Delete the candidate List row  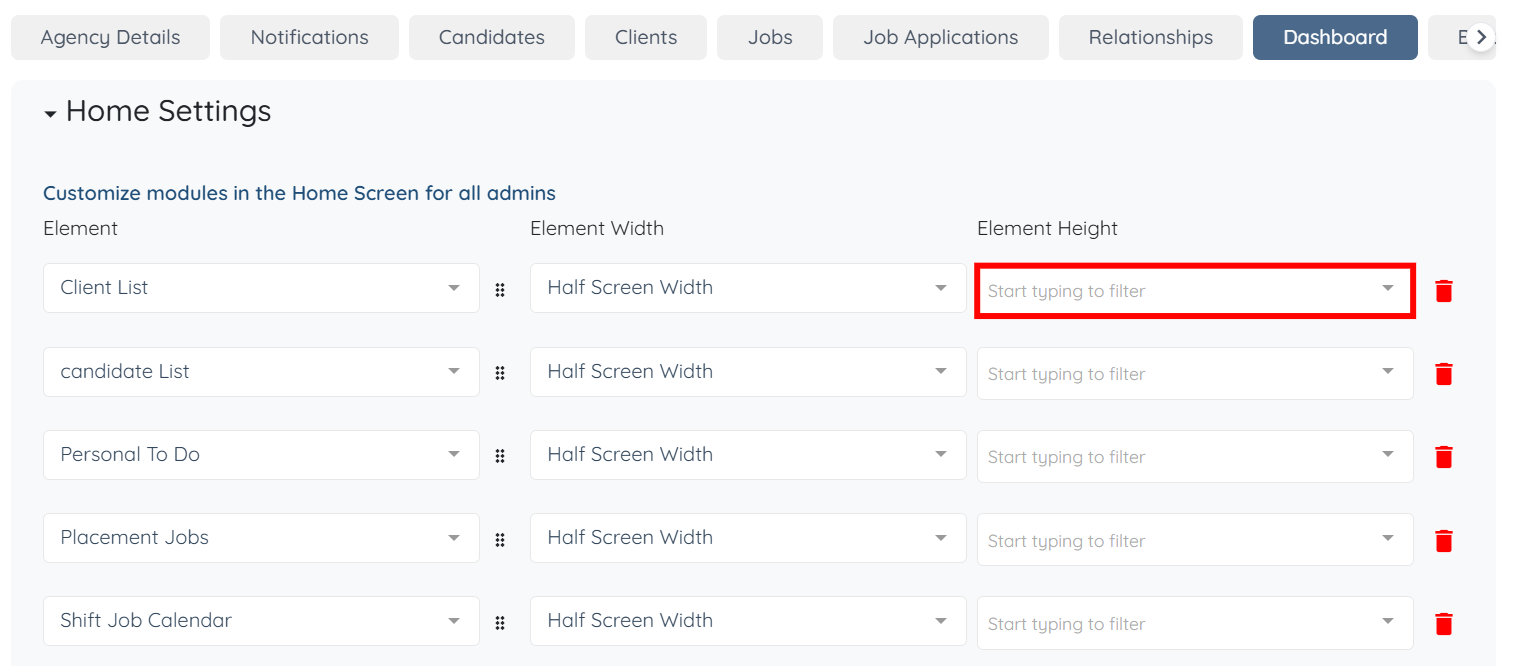click(x=1443, y=374)
